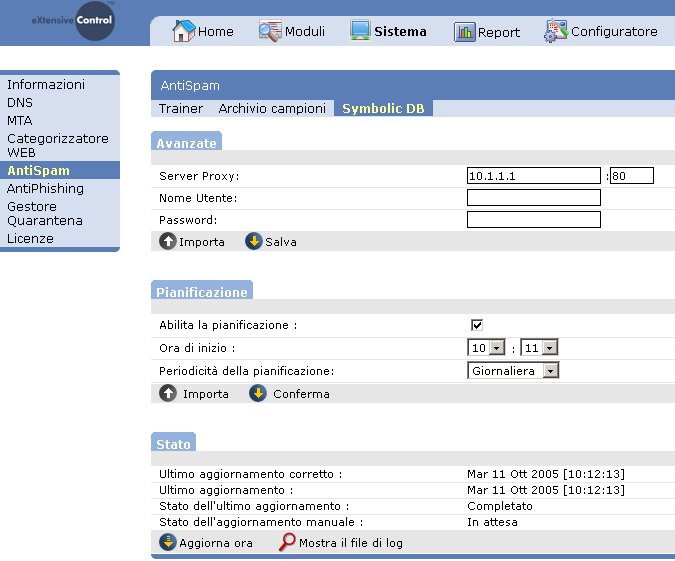
Task: Expand the start minute dropdown
Action: (x=539, y=348)
